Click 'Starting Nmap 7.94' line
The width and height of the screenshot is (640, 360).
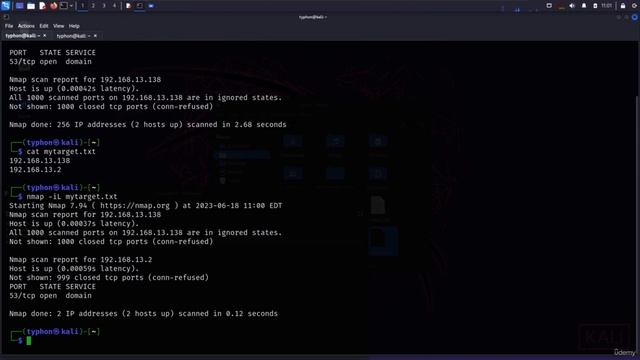point(146,205)
